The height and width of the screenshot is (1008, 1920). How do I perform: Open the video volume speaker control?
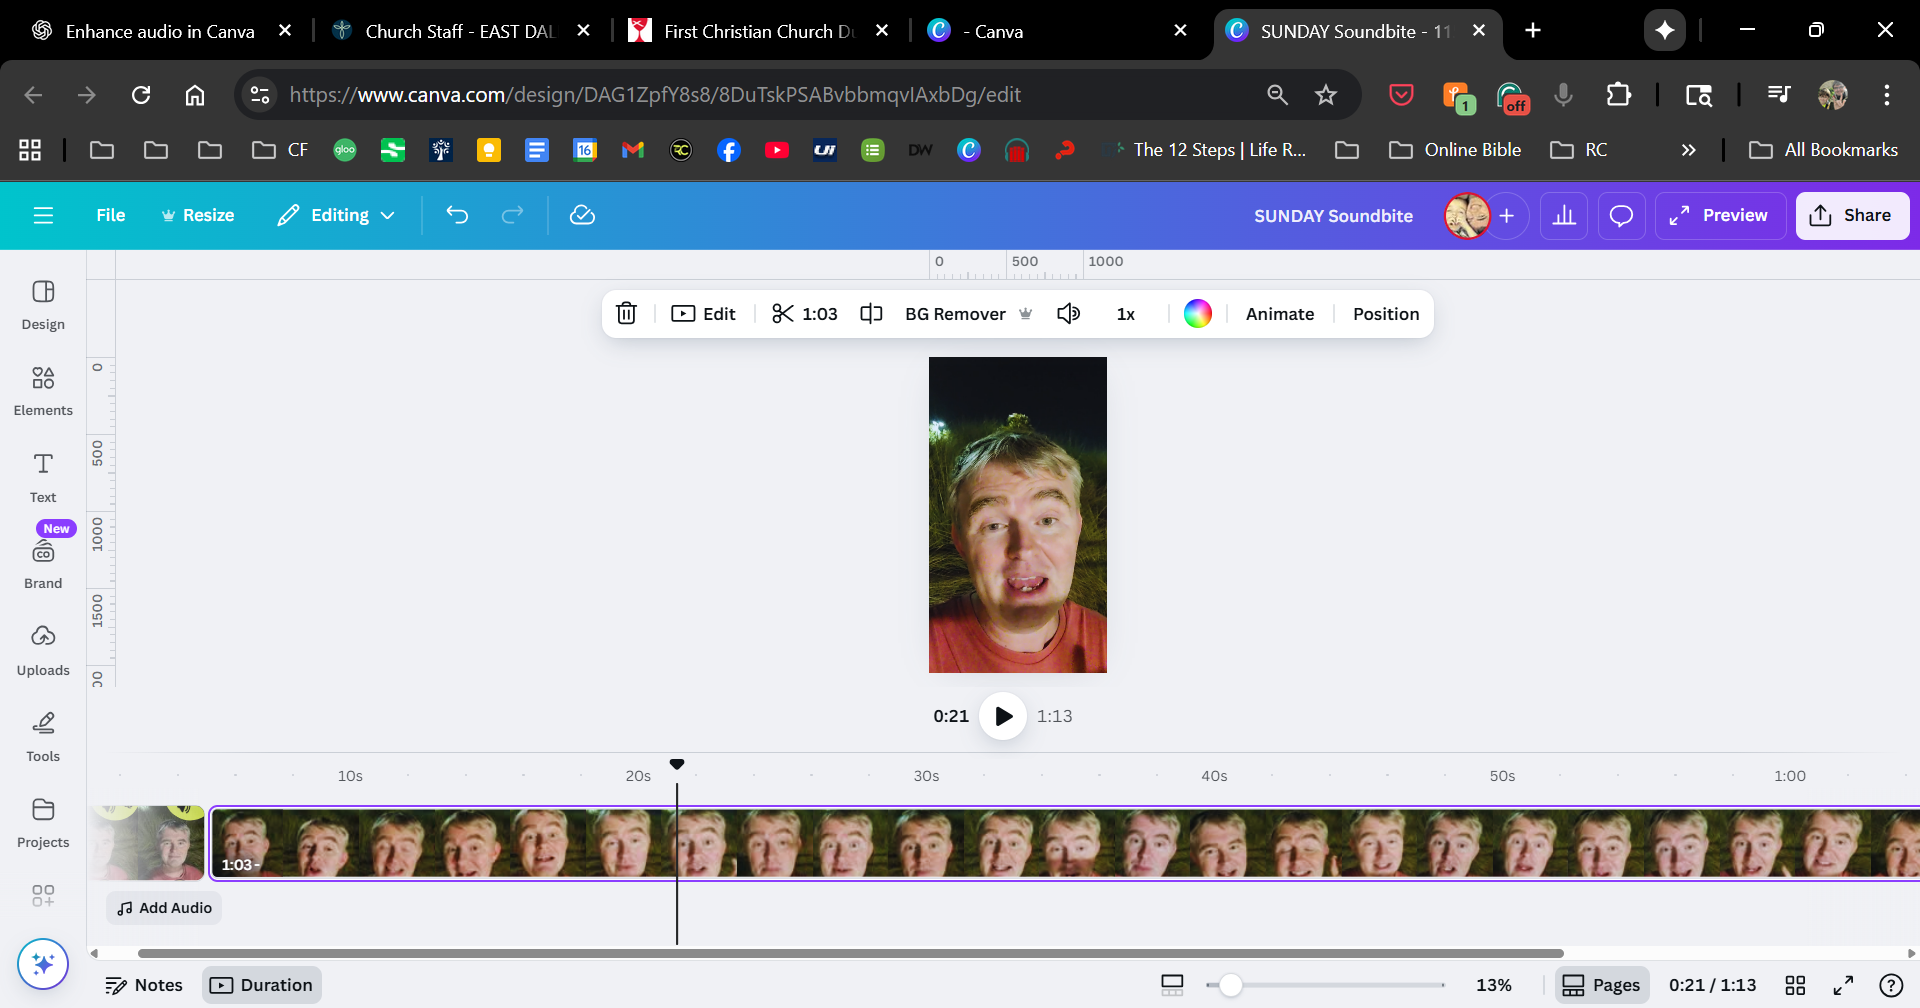[x=1068, y=314]
